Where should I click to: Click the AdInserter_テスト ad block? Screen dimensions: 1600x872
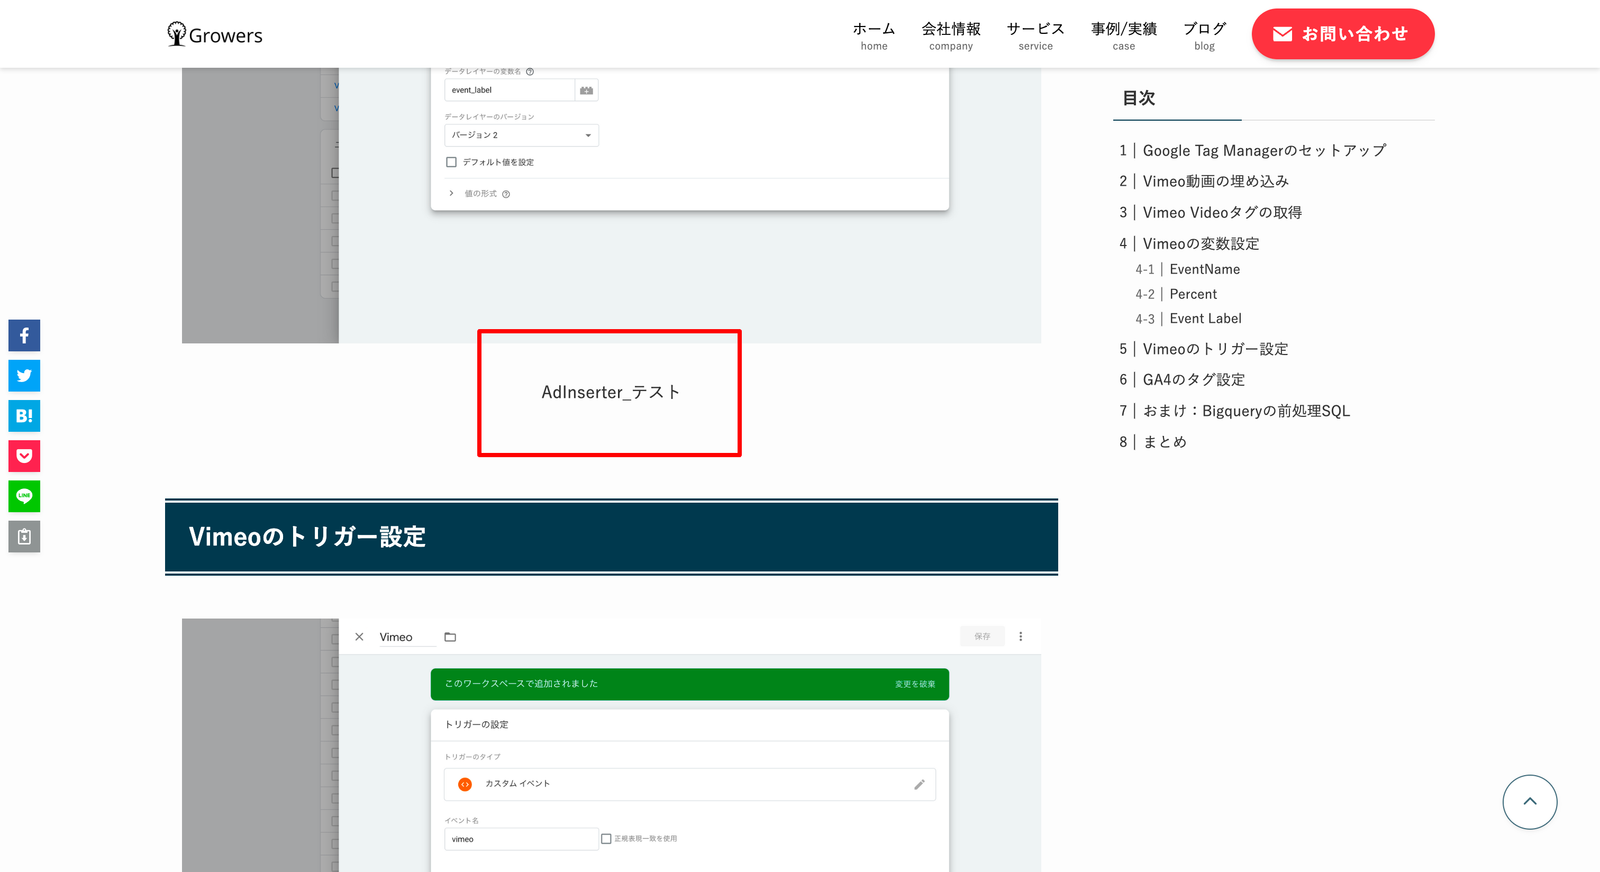(x=610, y=393)
